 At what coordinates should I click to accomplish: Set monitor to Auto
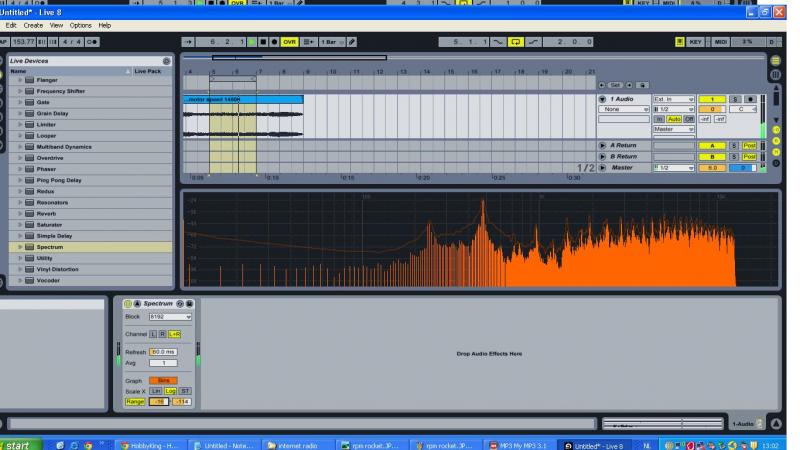[674, 119]
